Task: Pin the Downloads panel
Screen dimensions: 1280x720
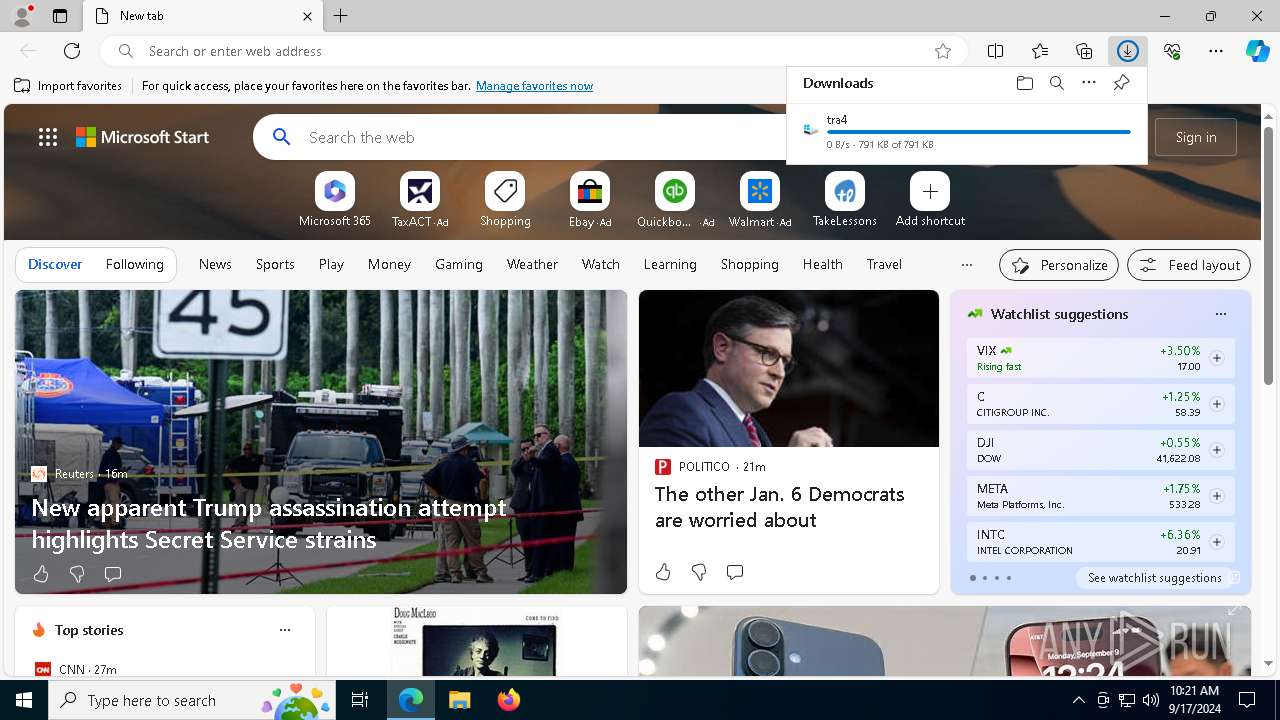Action: click(1121, 83)
